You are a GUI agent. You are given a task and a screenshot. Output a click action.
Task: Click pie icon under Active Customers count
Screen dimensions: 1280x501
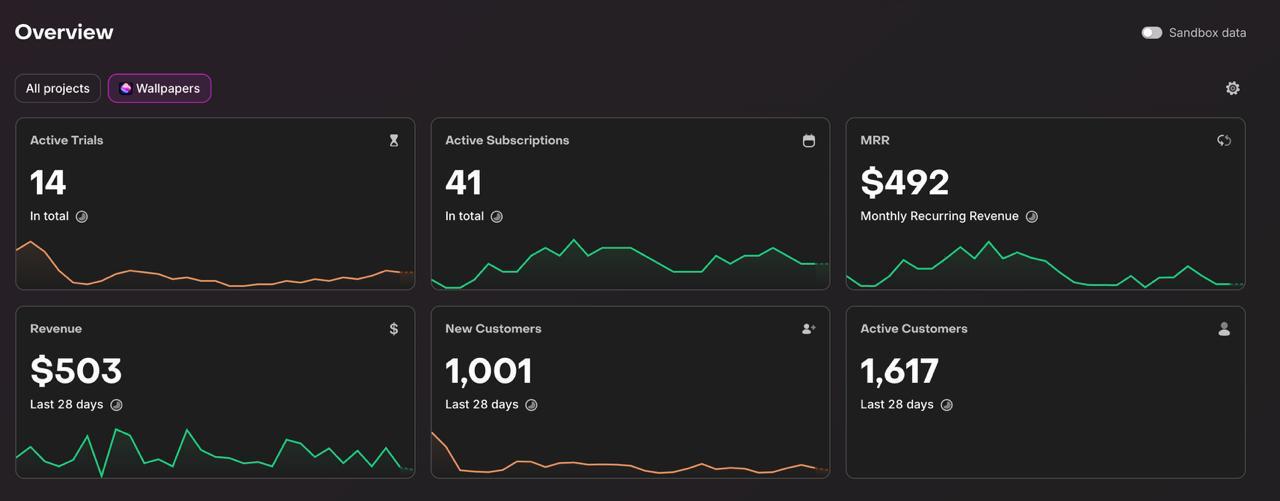(x=946, y=405)
